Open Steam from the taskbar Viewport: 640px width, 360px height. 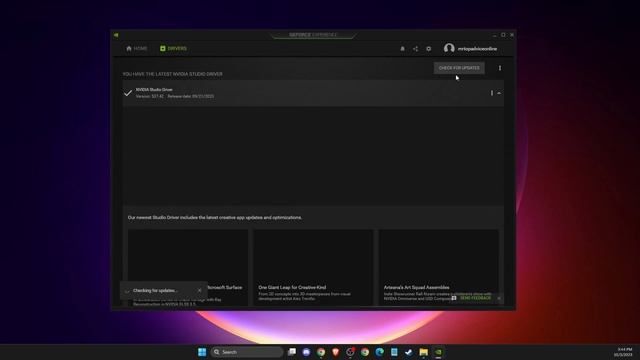(409, 352)
